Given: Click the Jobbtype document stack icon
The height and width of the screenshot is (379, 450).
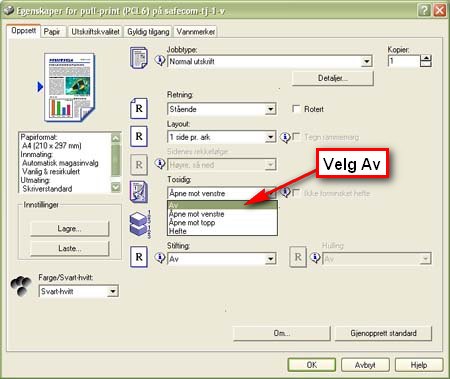Looking at the screenshot, I should 139,58.
